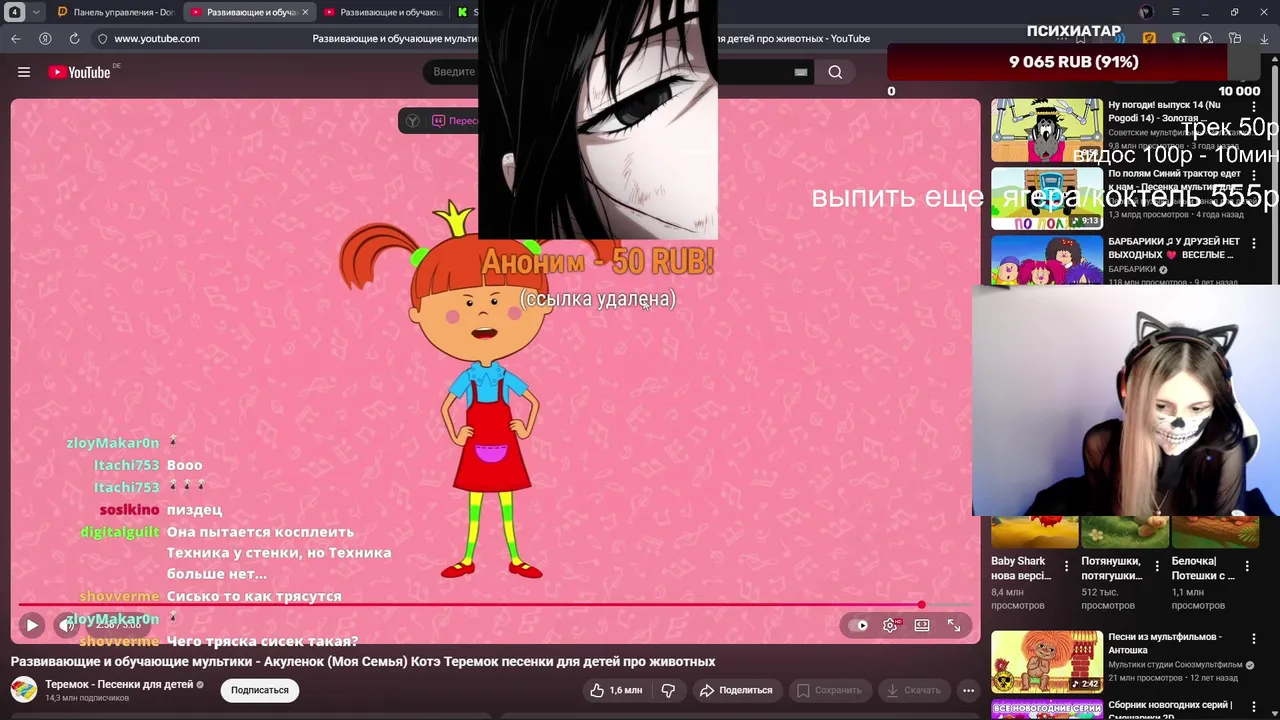
Task: Open options for Сборник новогодних серий
Action: [x=1254, y=706]
